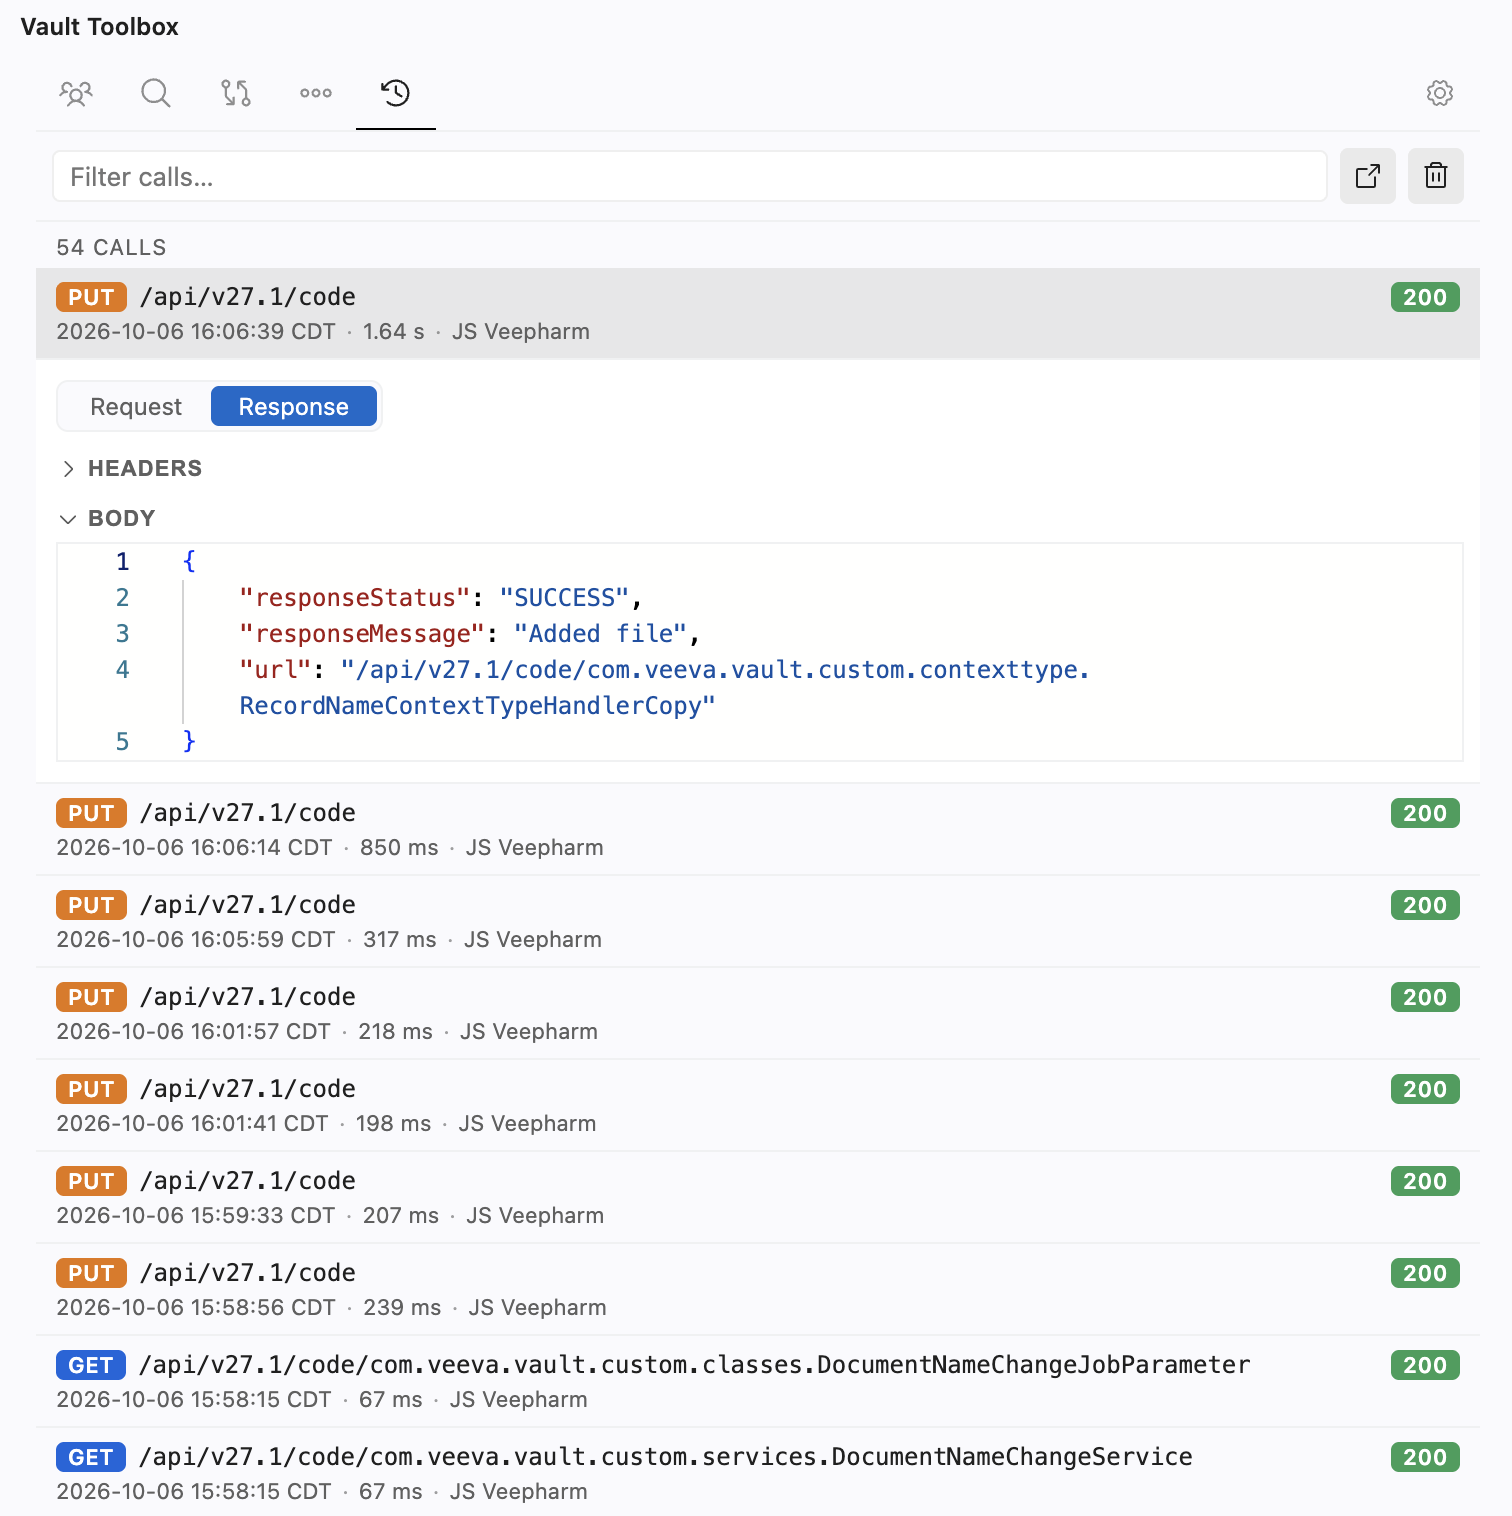
Task: Click the 207 ms duration text
Action: [400, 1216]
